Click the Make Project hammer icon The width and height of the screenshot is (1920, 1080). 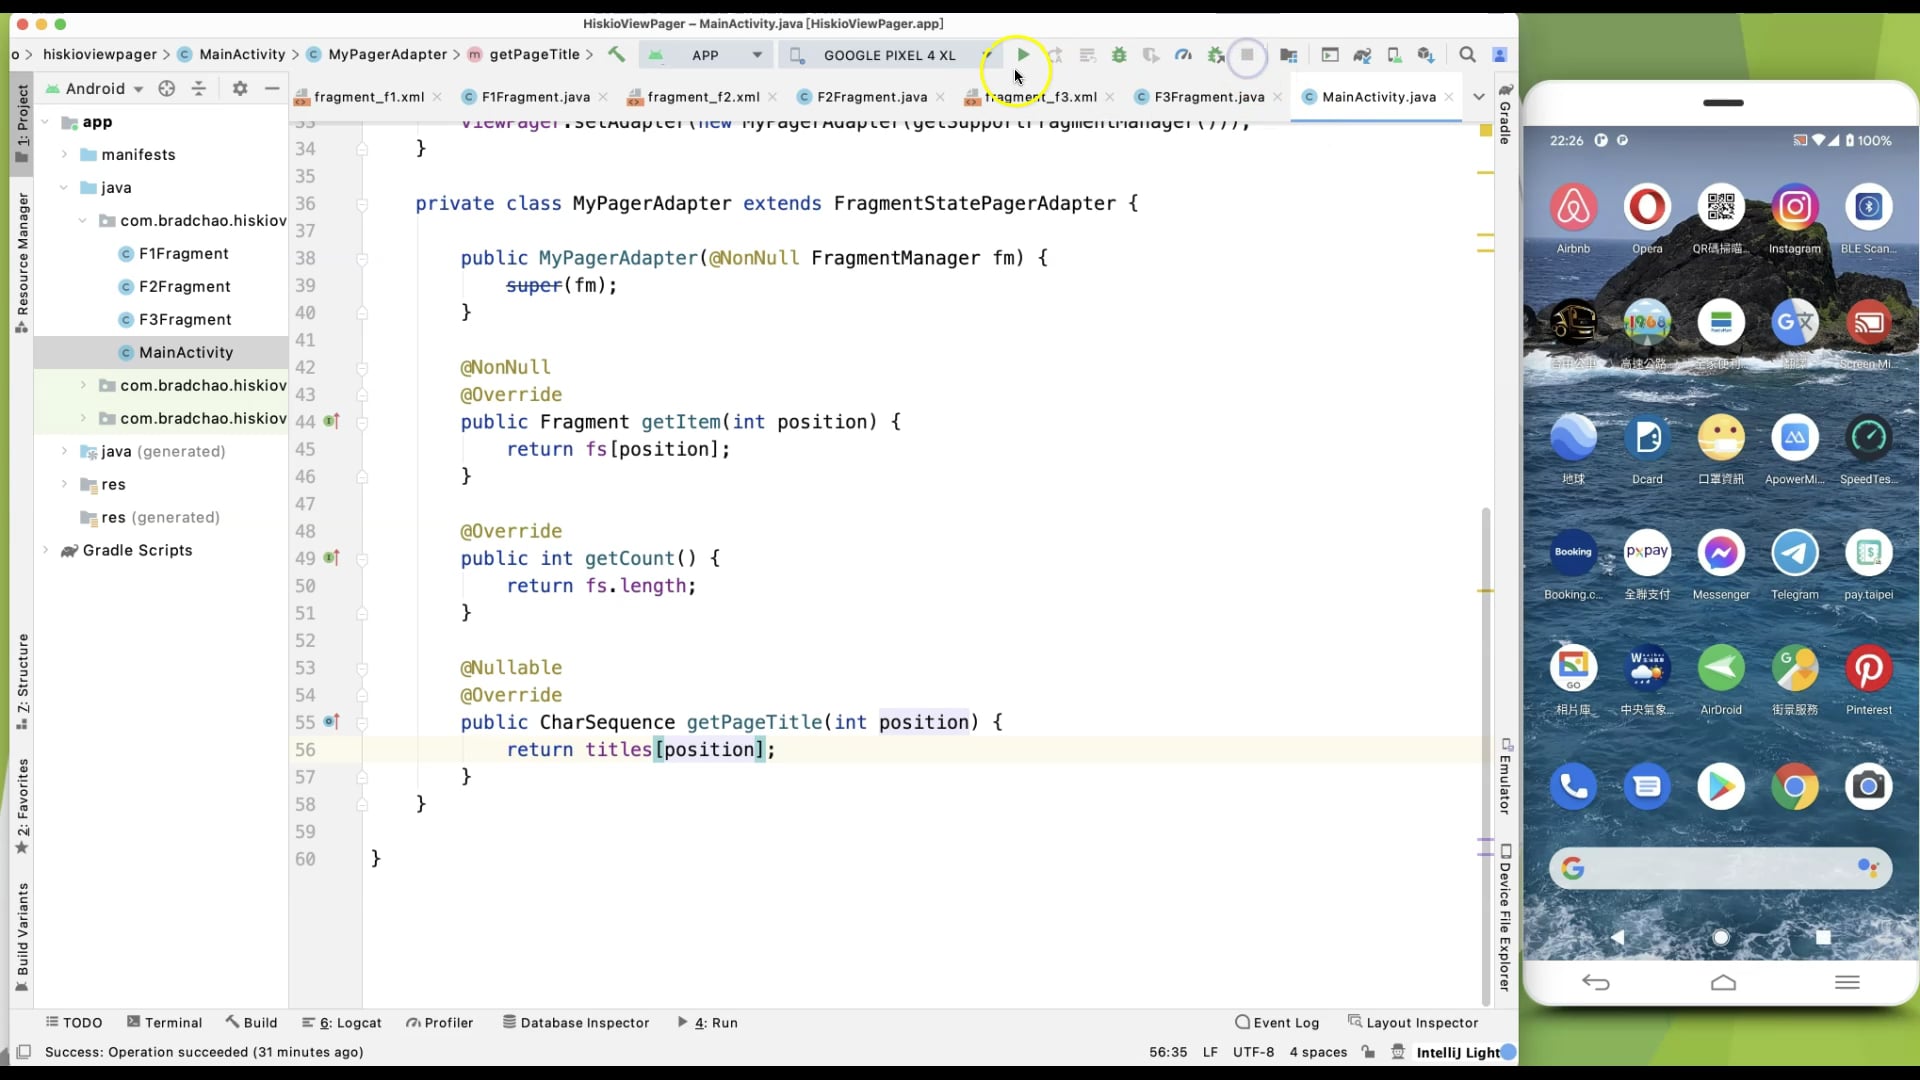pos(616,55)
